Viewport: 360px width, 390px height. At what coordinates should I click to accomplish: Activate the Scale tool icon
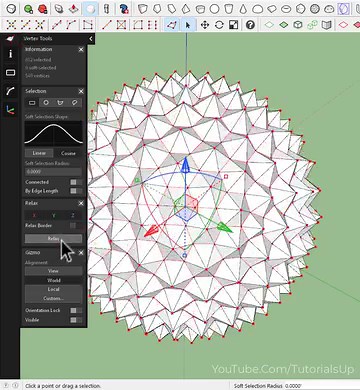click(234, 25)
